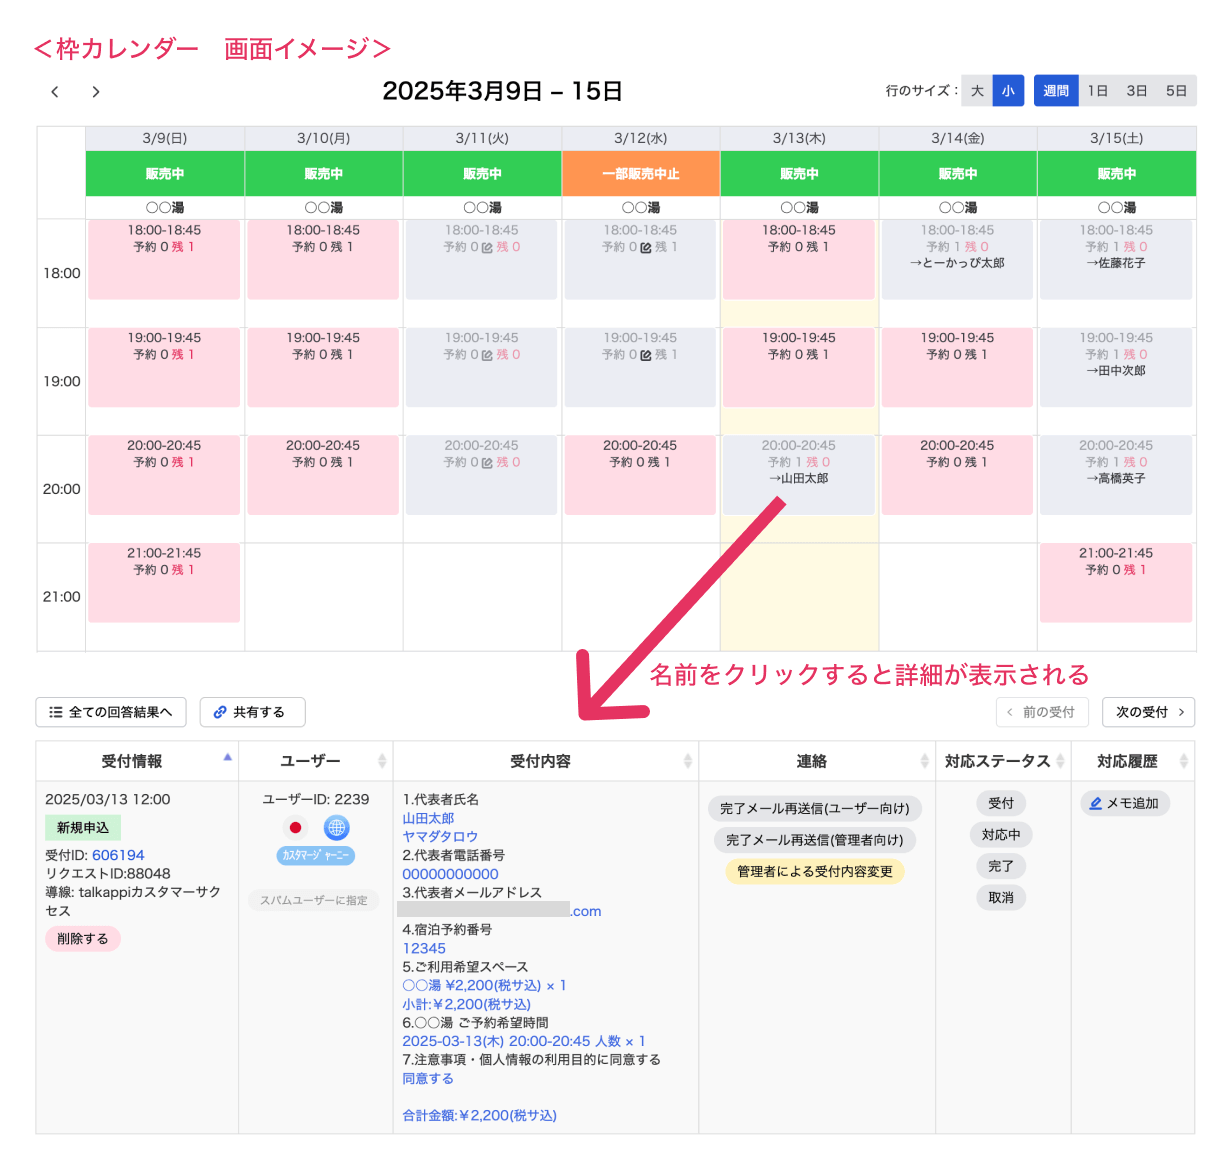This screenshot has height=1172, width=1231.
Task: Click the memo-add pencil button
Action: point(1124,803)
